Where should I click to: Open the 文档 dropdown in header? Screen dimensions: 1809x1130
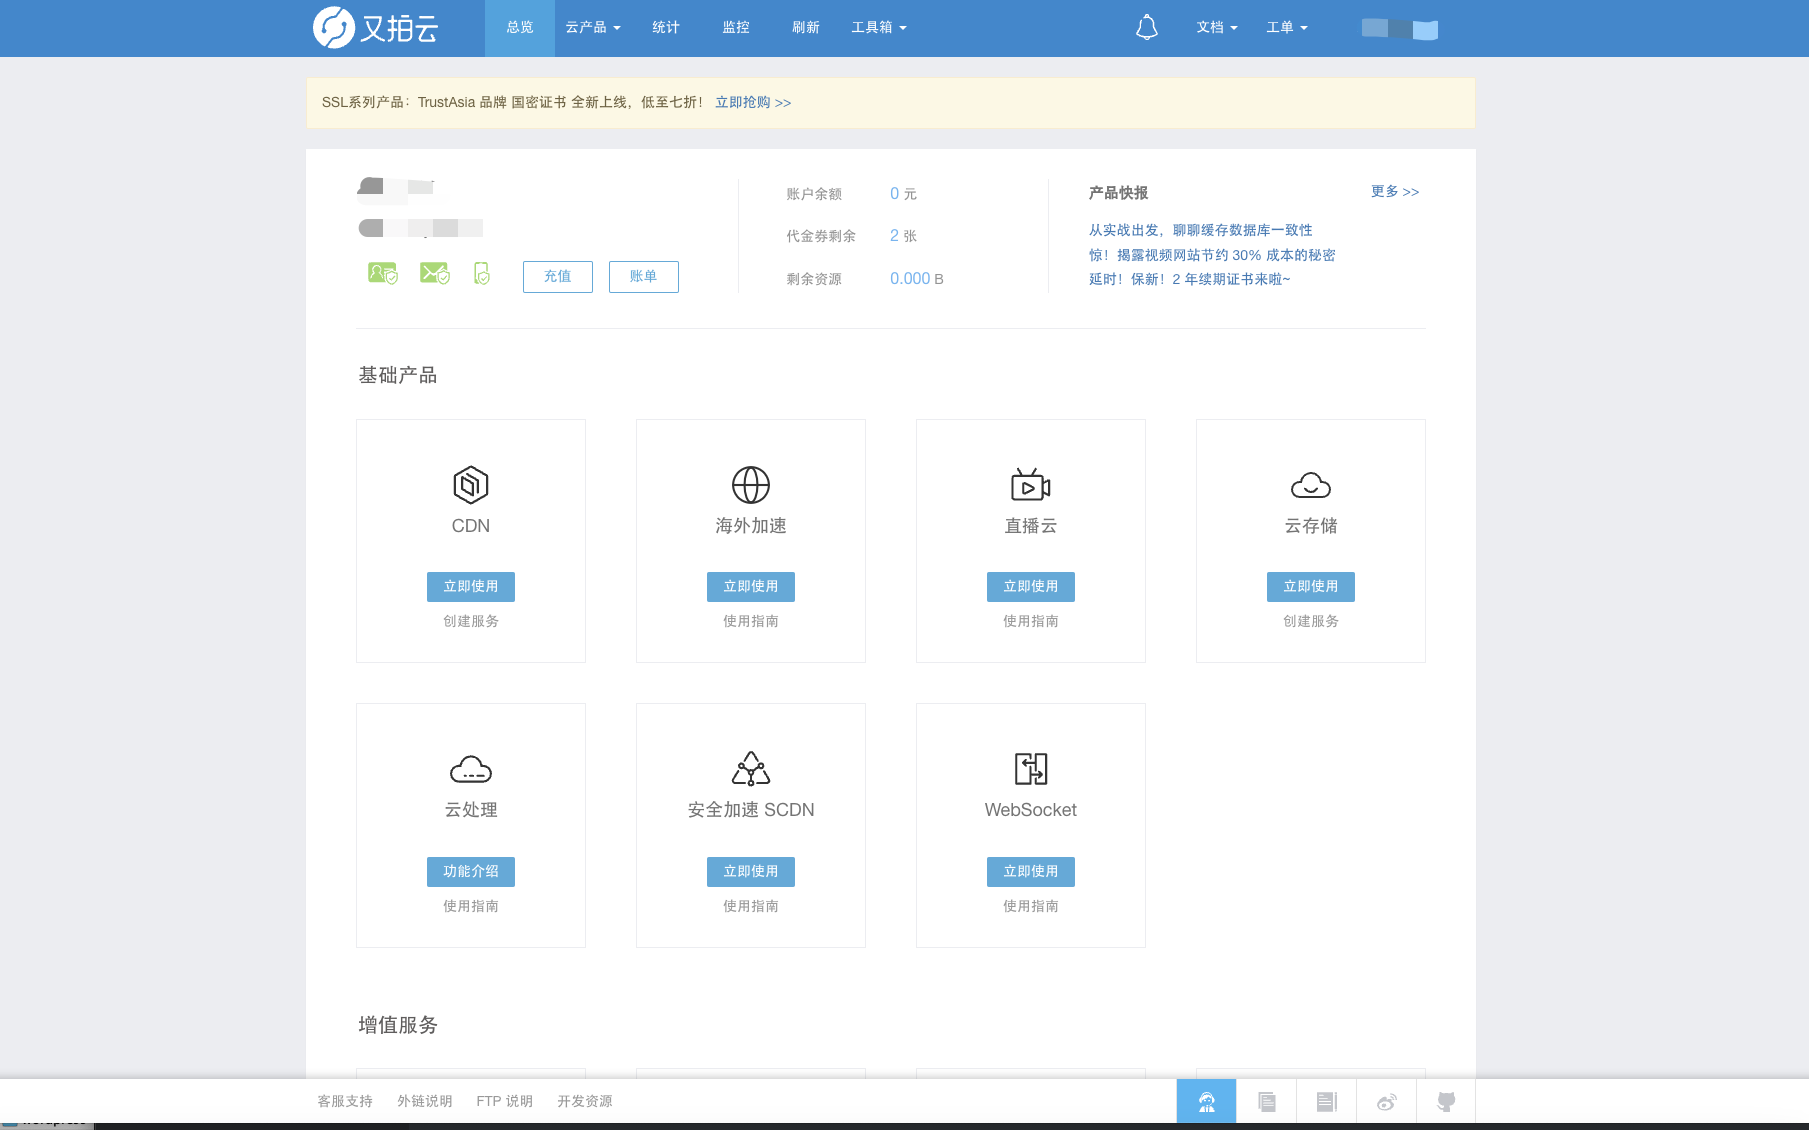pos(1216,28)
